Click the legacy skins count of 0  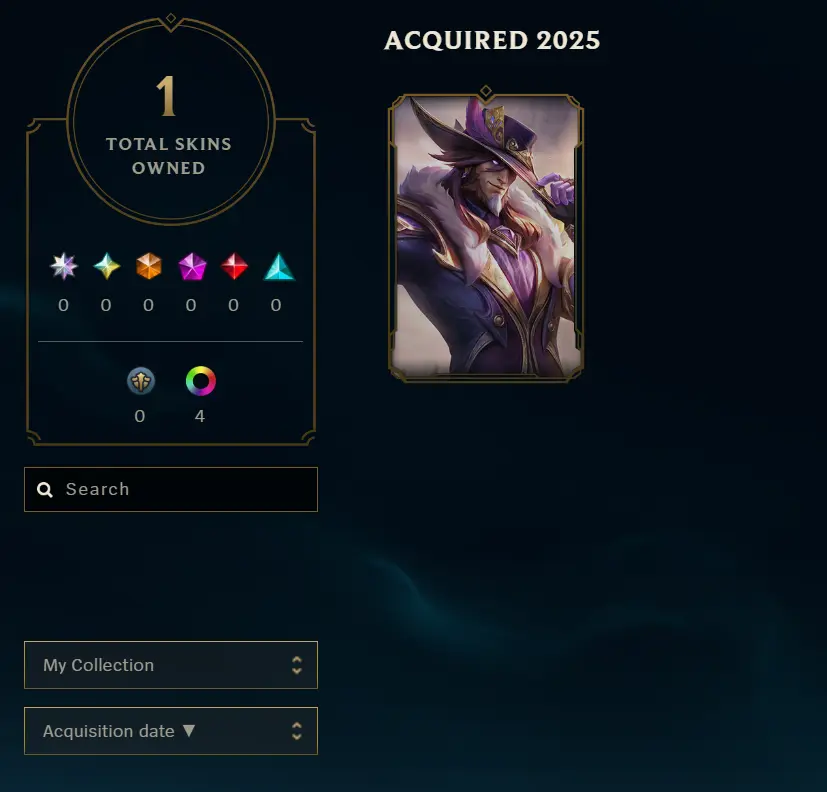pos(140,416)
